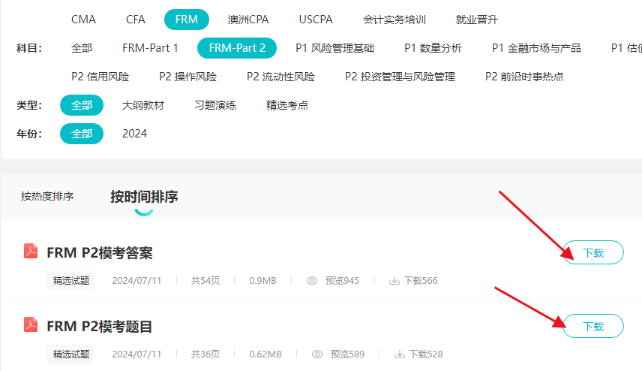The height and width of the screenshot is (371, 642).
Task: Filter year by 2024
Action: click(x=135, y=133)
